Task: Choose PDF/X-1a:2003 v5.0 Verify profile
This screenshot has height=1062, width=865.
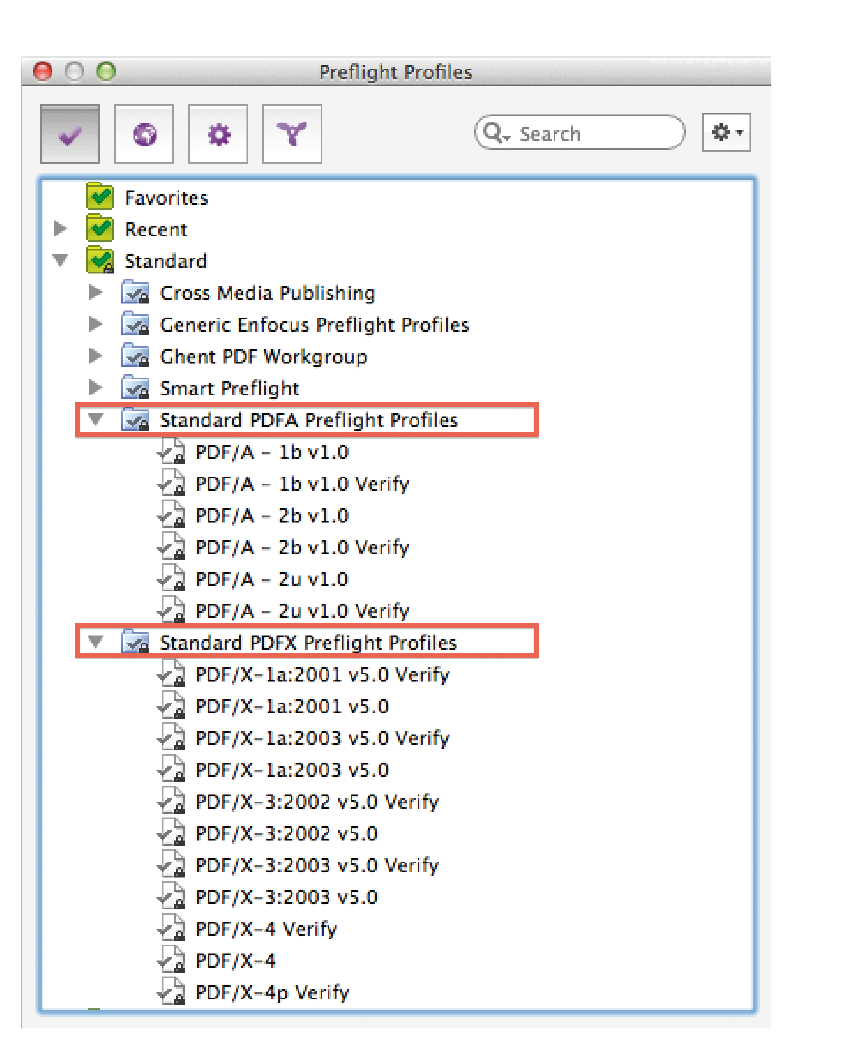Action: (x=322, y=738)
